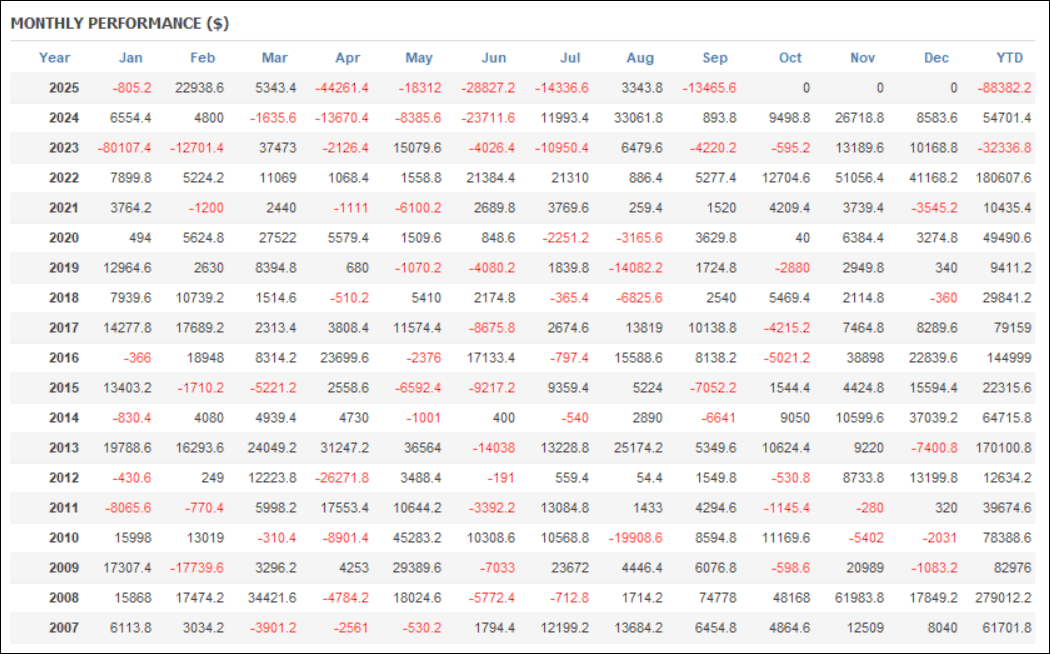Click 2008 YTD value 279012.2

point(1002,598)
